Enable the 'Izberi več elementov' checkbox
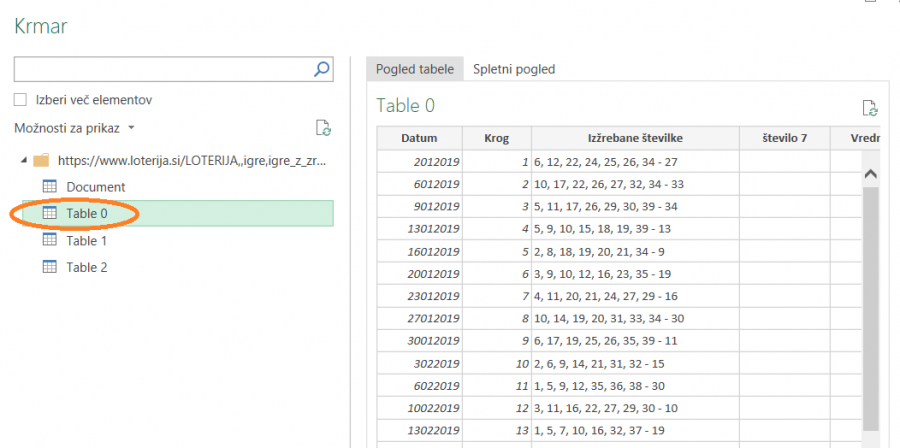The width and height of the screenshot is (900, 448). click(20, 100)
